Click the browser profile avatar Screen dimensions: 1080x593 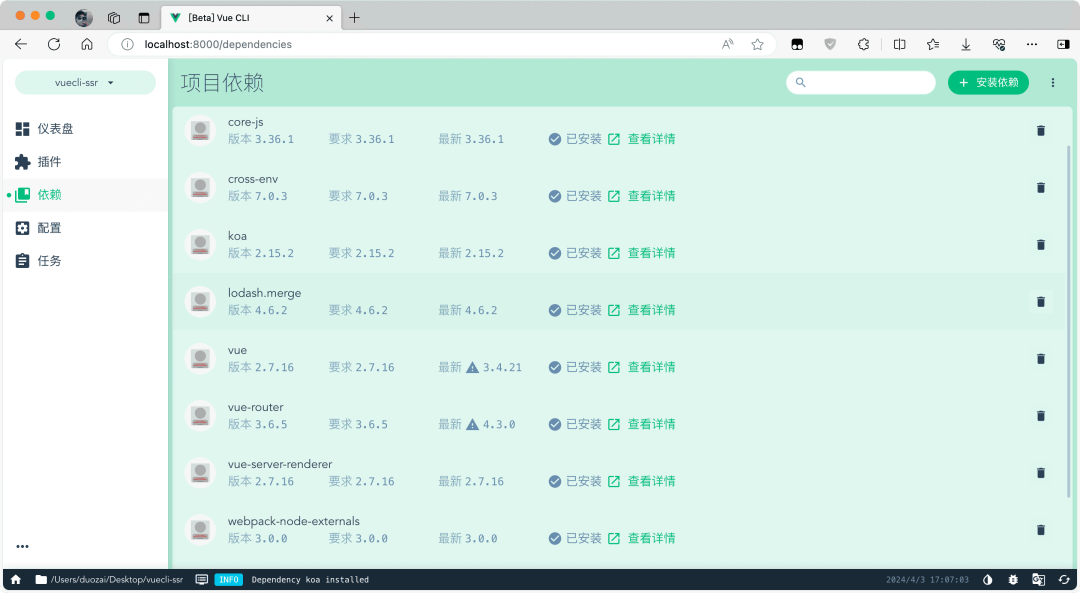coord(83,17)
